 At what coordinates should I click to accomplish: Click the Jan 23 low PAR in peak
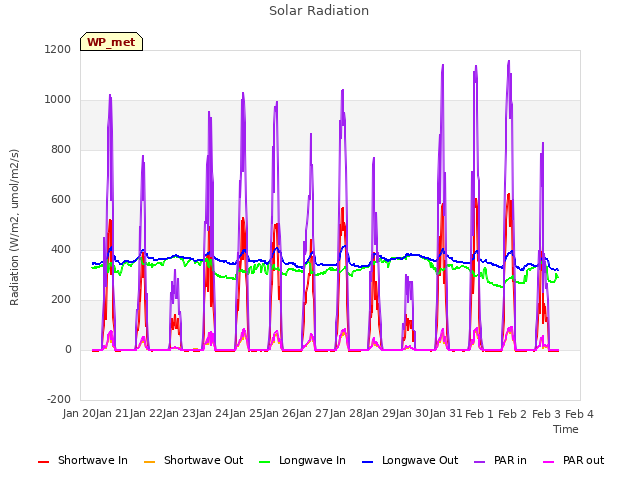click(x=175, y=270)
